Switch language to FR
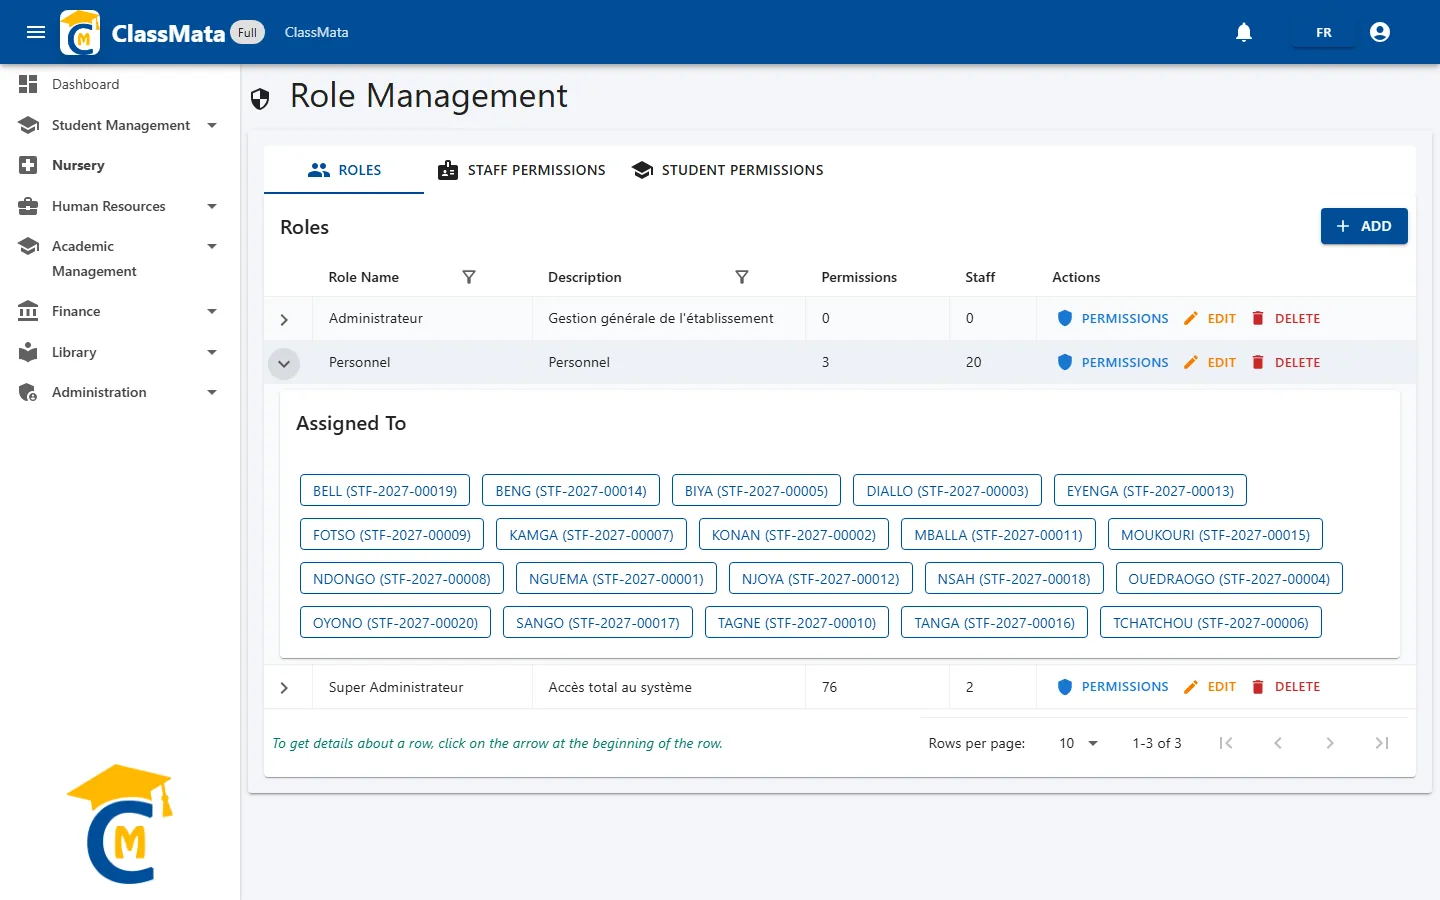 1324,32
